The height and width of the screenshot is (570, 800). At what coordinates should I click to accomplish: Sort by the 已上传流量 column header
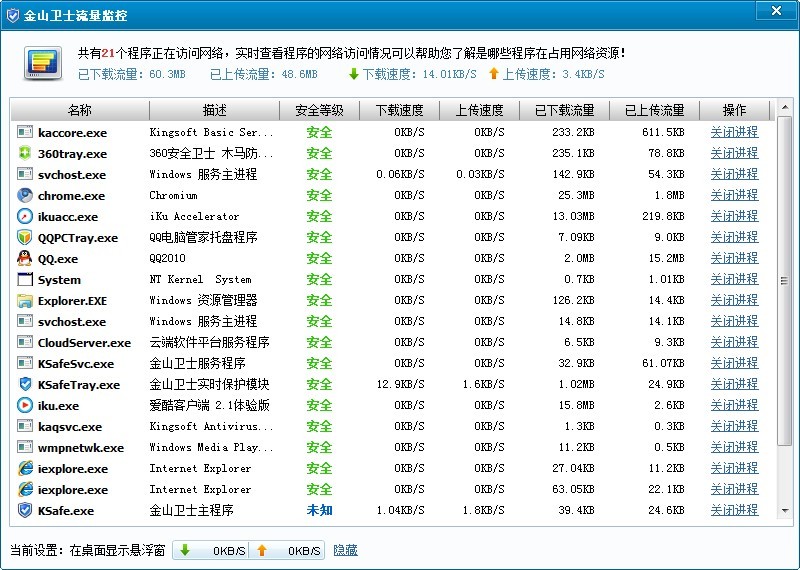point(655,110)
